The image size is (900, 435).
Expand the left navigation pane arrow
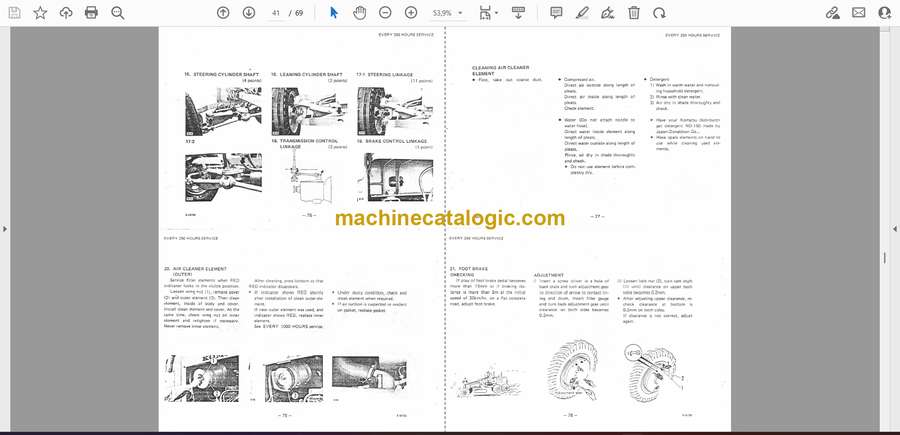click(x=5, y=229)
